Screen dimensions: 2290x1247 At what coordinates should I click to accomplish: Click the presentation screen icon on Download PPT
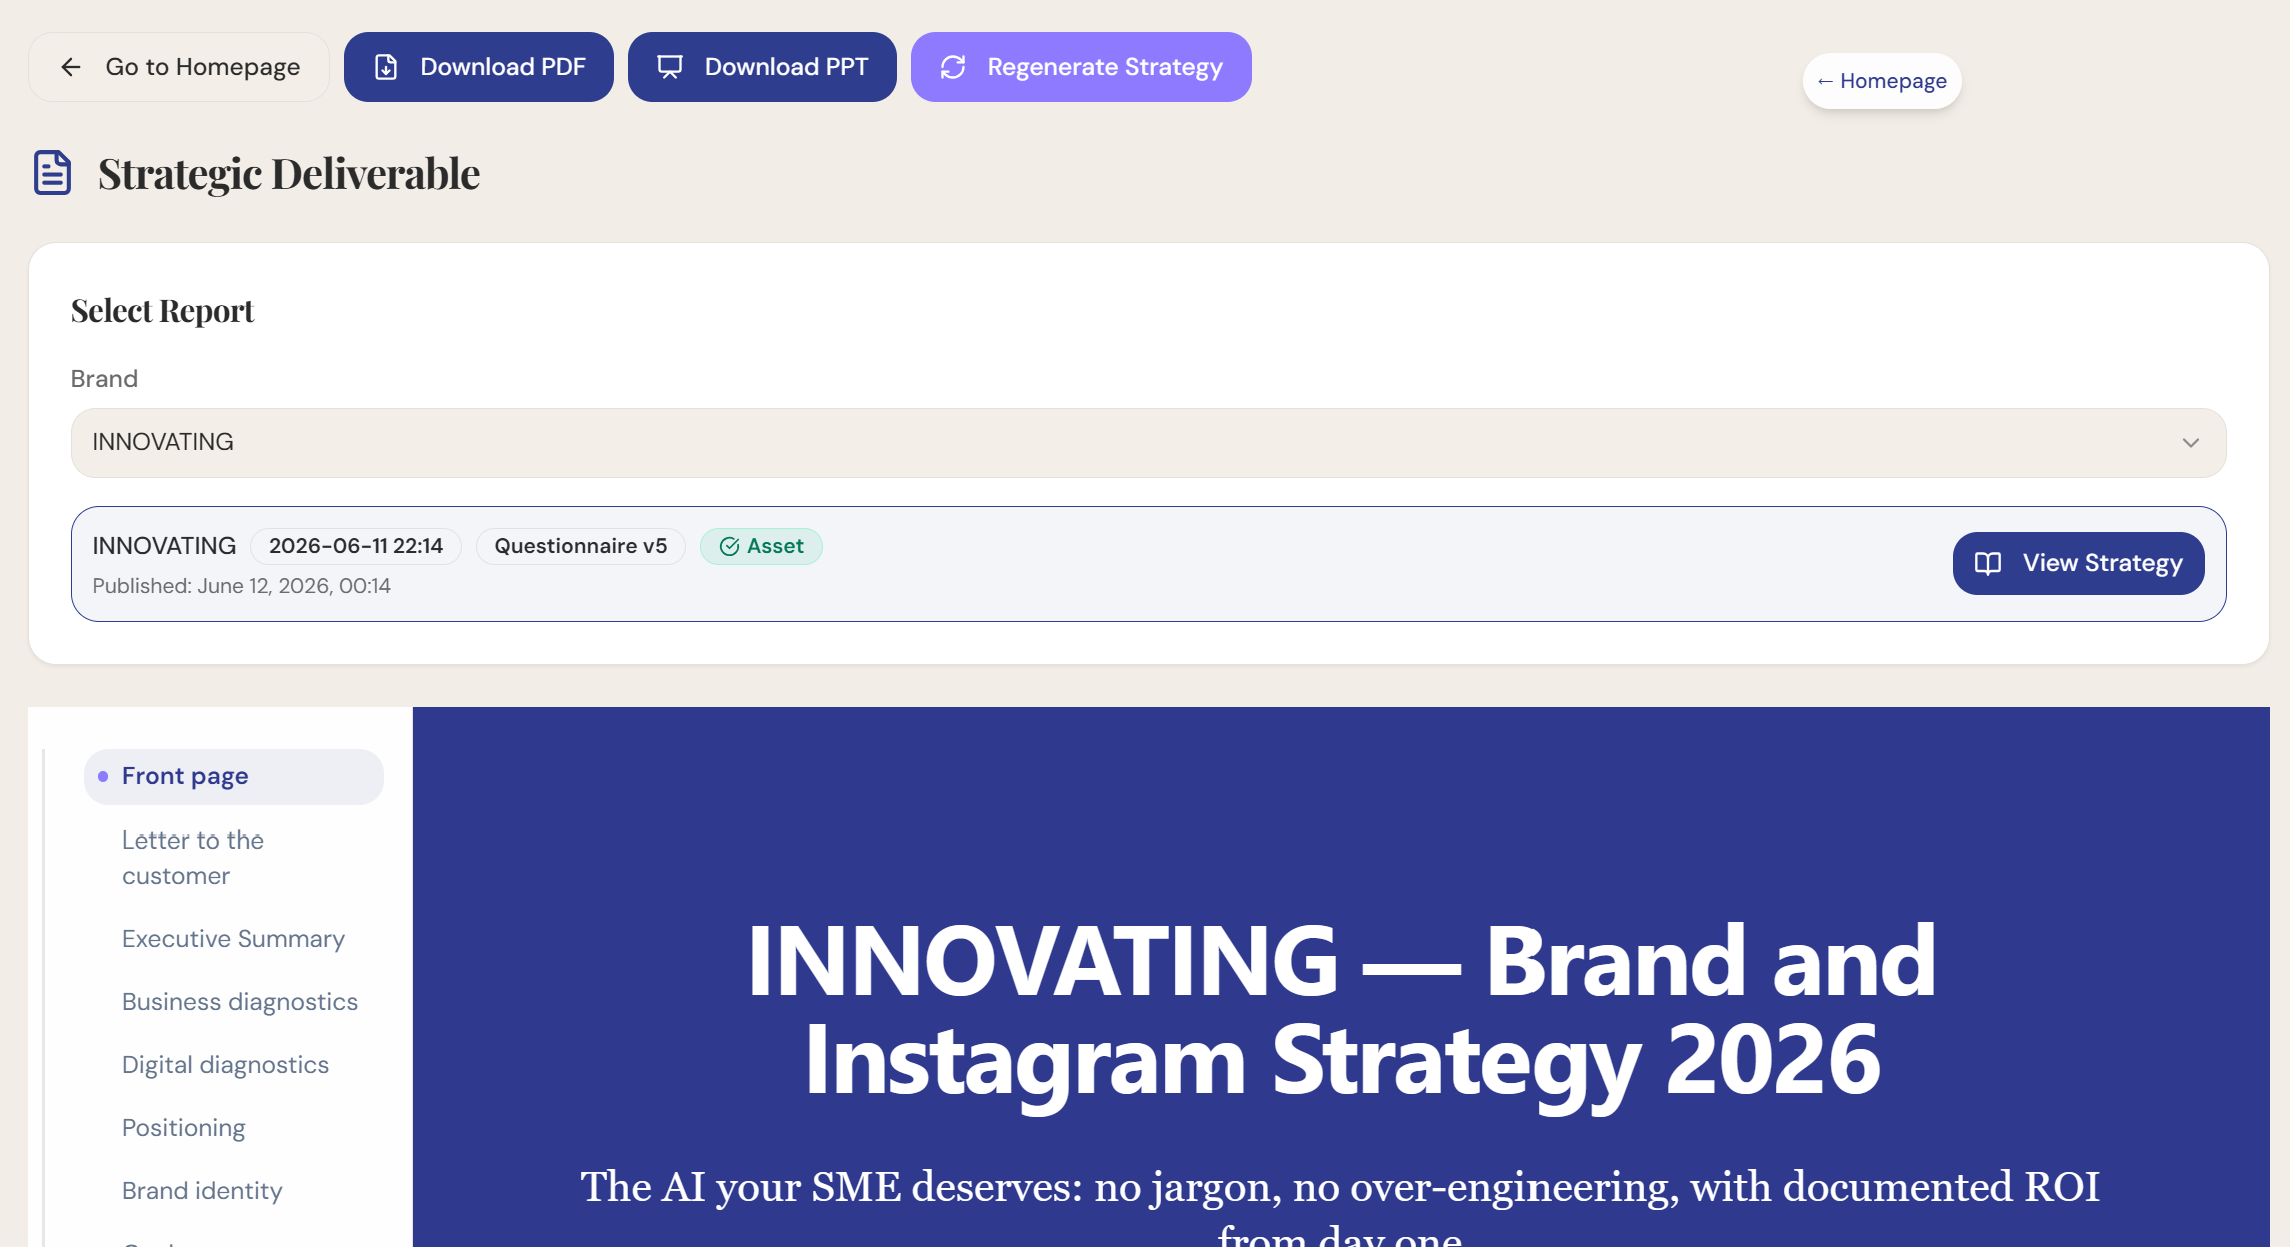point(670,67)
